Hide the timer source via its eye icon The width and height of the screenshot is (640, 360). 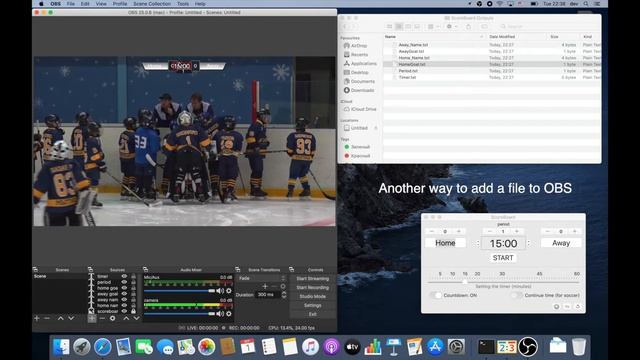point(124,276)
